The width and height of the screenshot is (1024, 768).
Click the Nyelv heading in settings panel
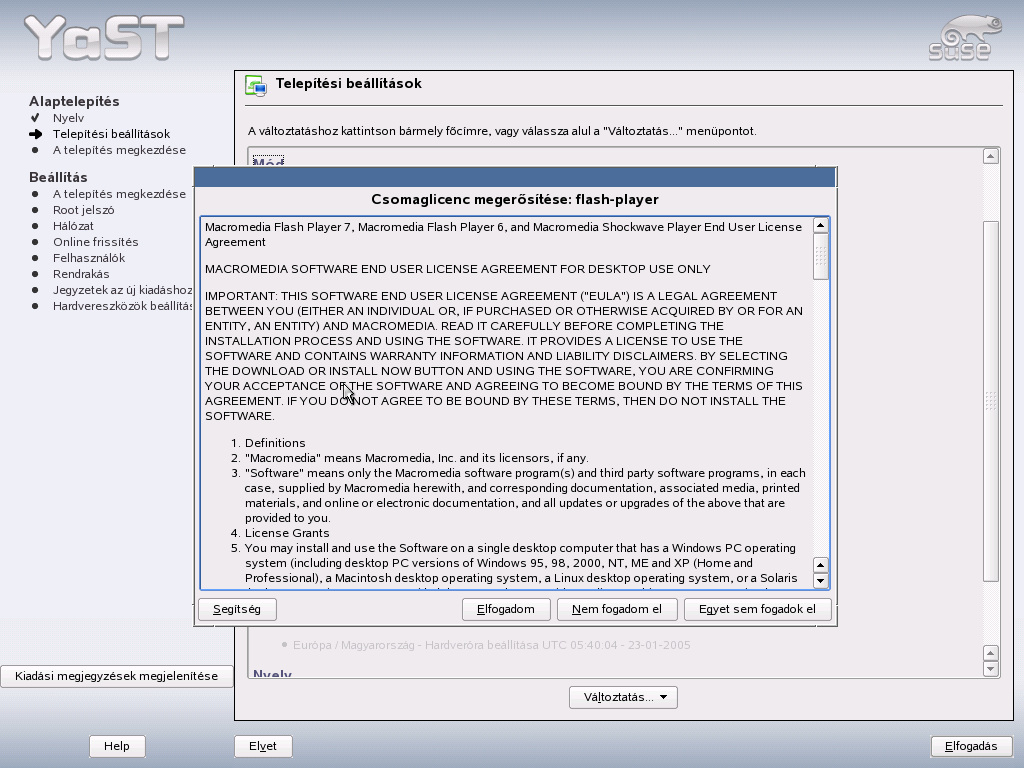pos(272,673)
